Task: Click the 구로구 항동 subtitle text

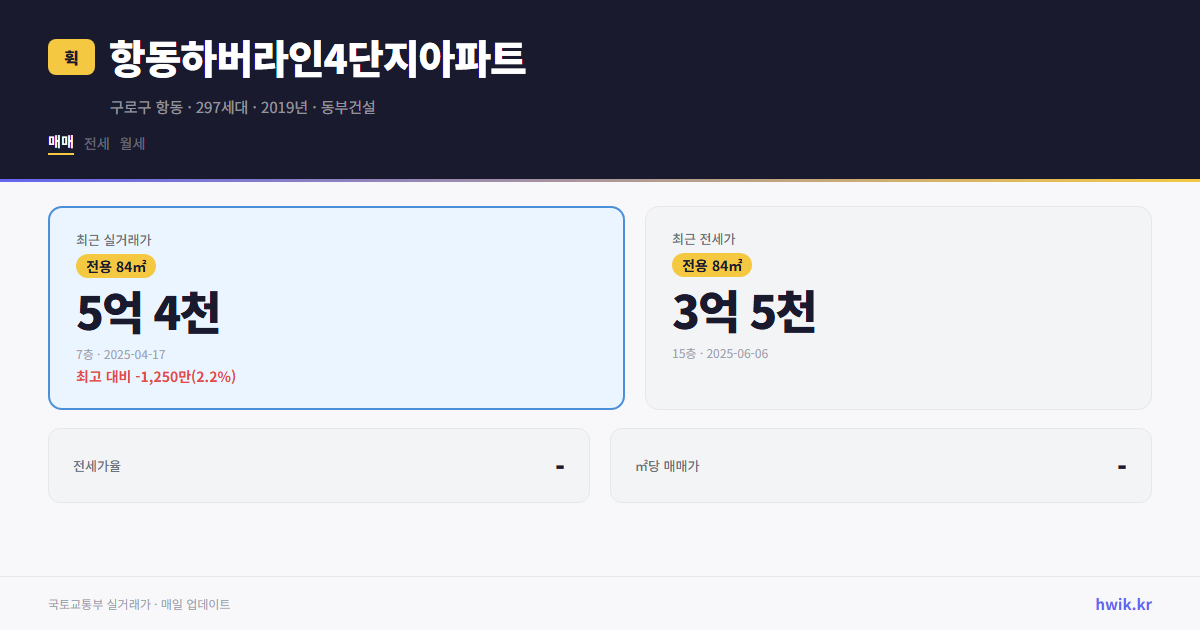Action: click(x=145, y=107)
